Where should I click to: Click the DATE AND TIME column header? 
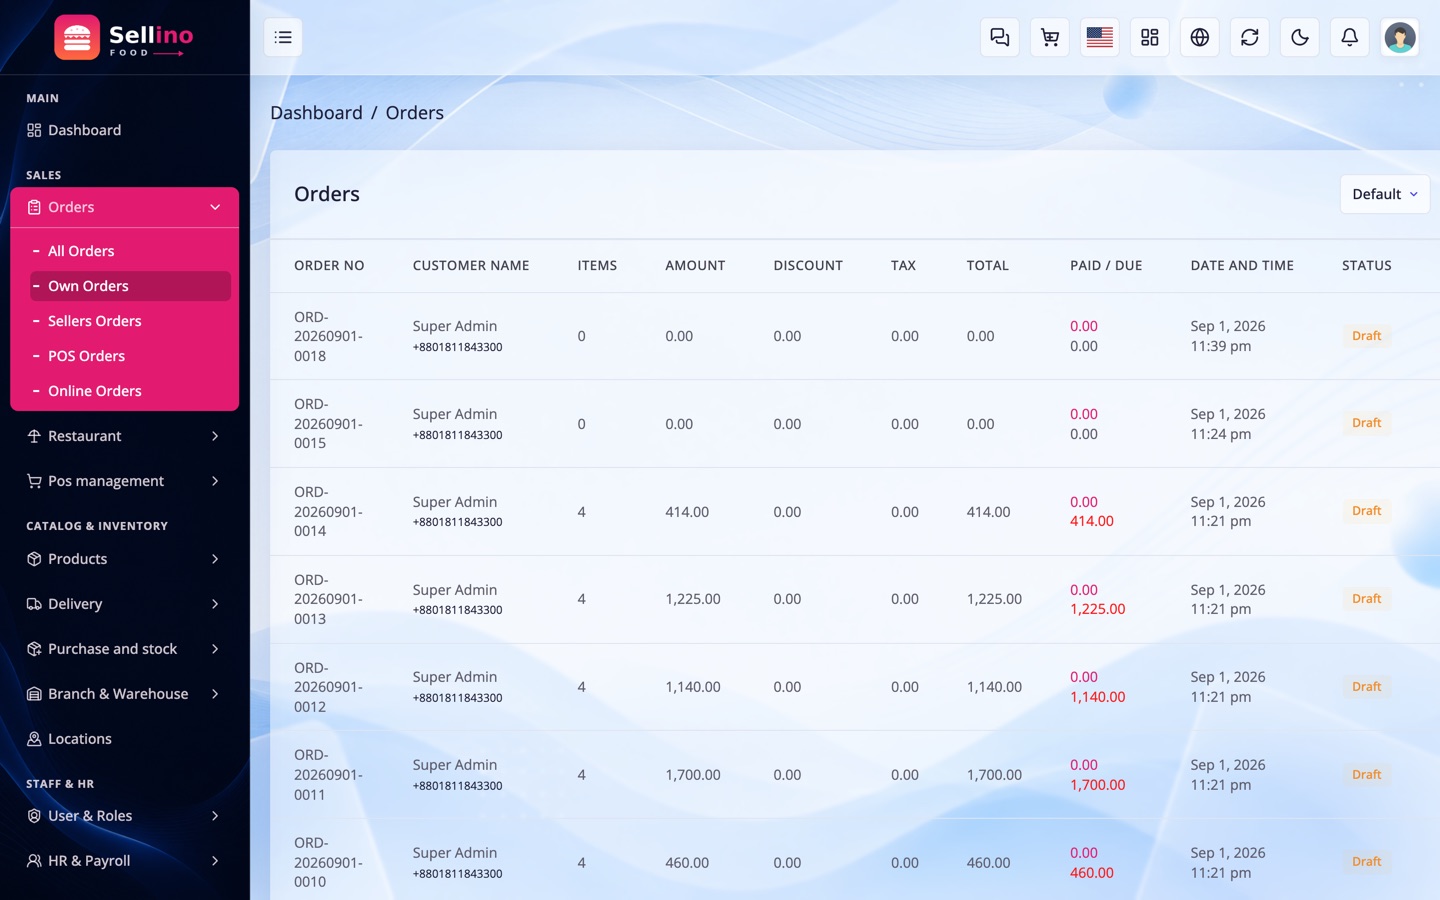[x=1242, y=266]
